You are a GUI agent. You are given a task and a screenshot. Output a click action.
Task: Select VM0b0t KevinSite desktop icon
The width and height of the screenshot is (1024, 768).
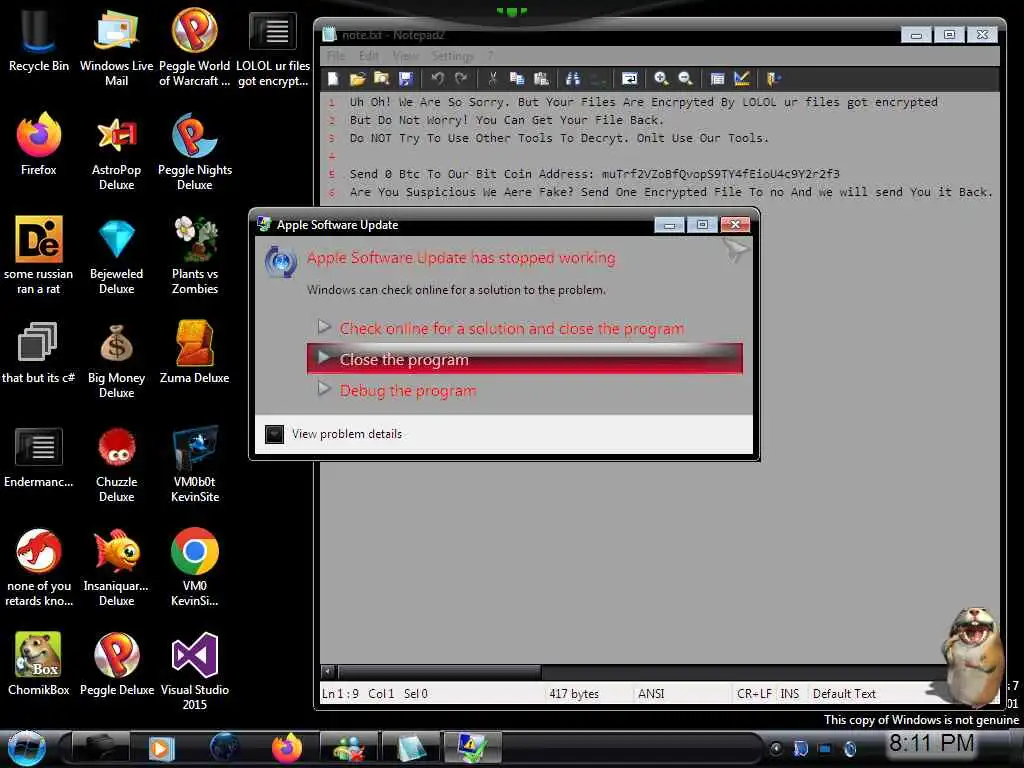coord(195,464)
